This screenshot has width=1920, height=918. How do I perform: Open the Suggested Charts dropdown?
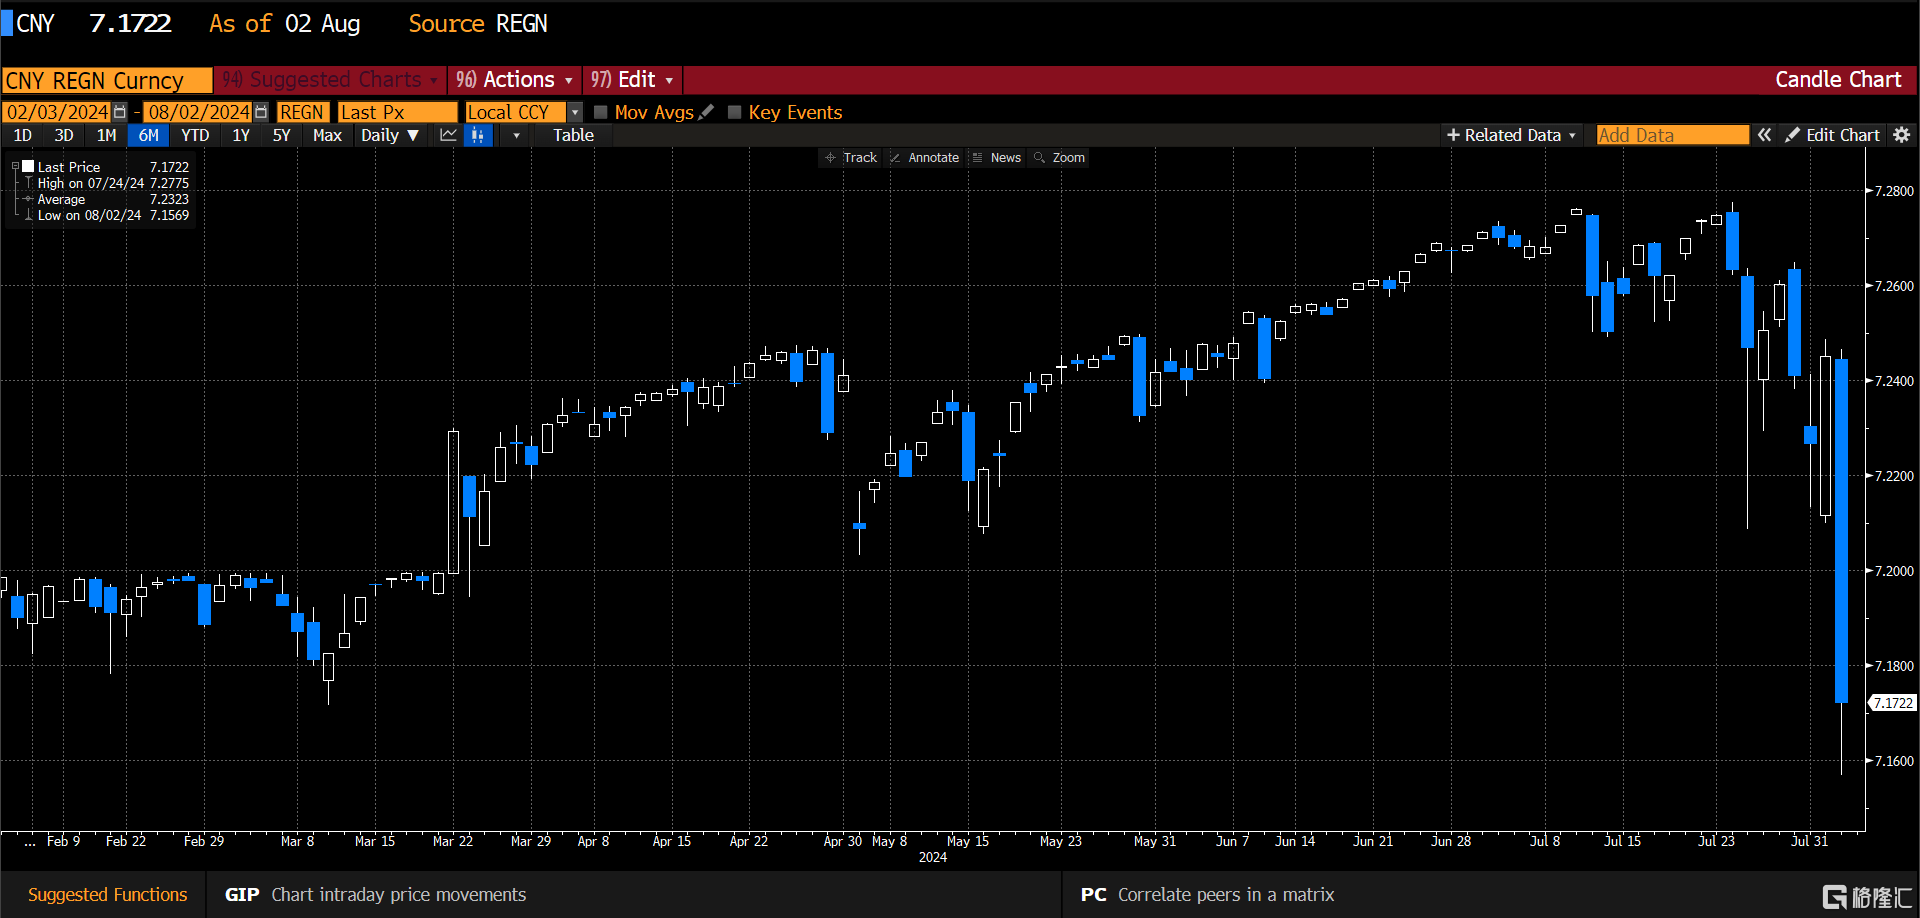pos(329,80)
